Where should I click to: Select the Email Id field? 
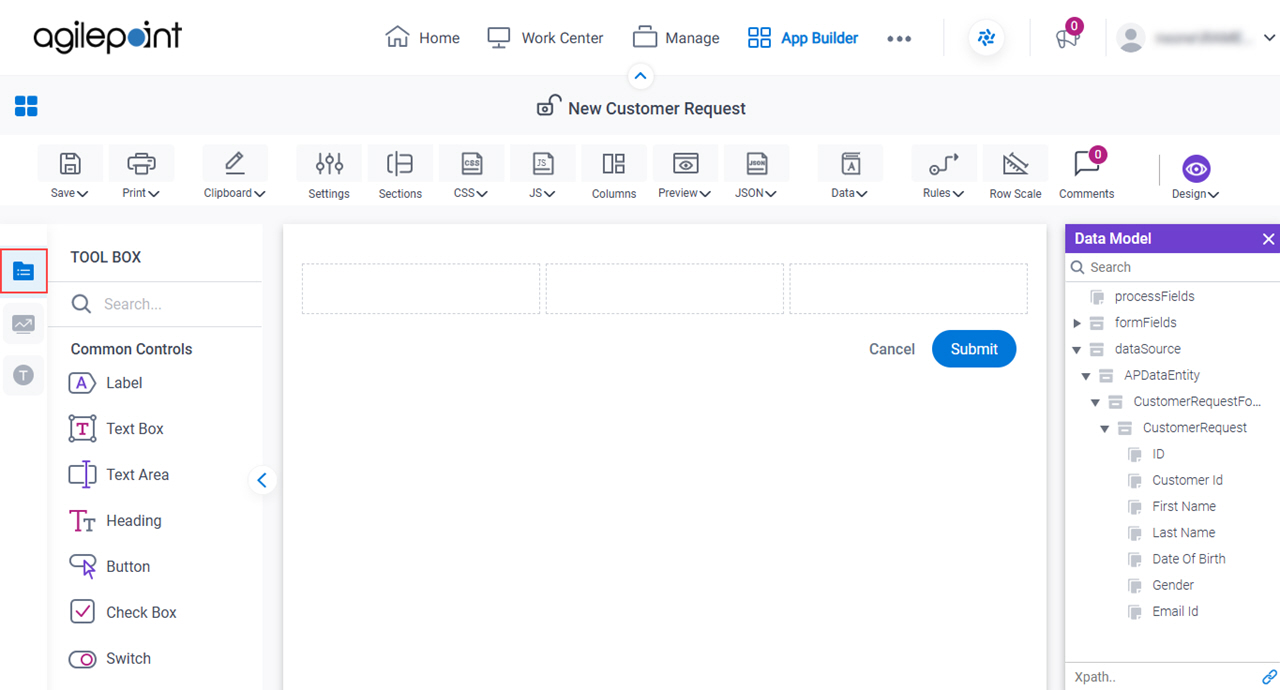coord(1175,611)
